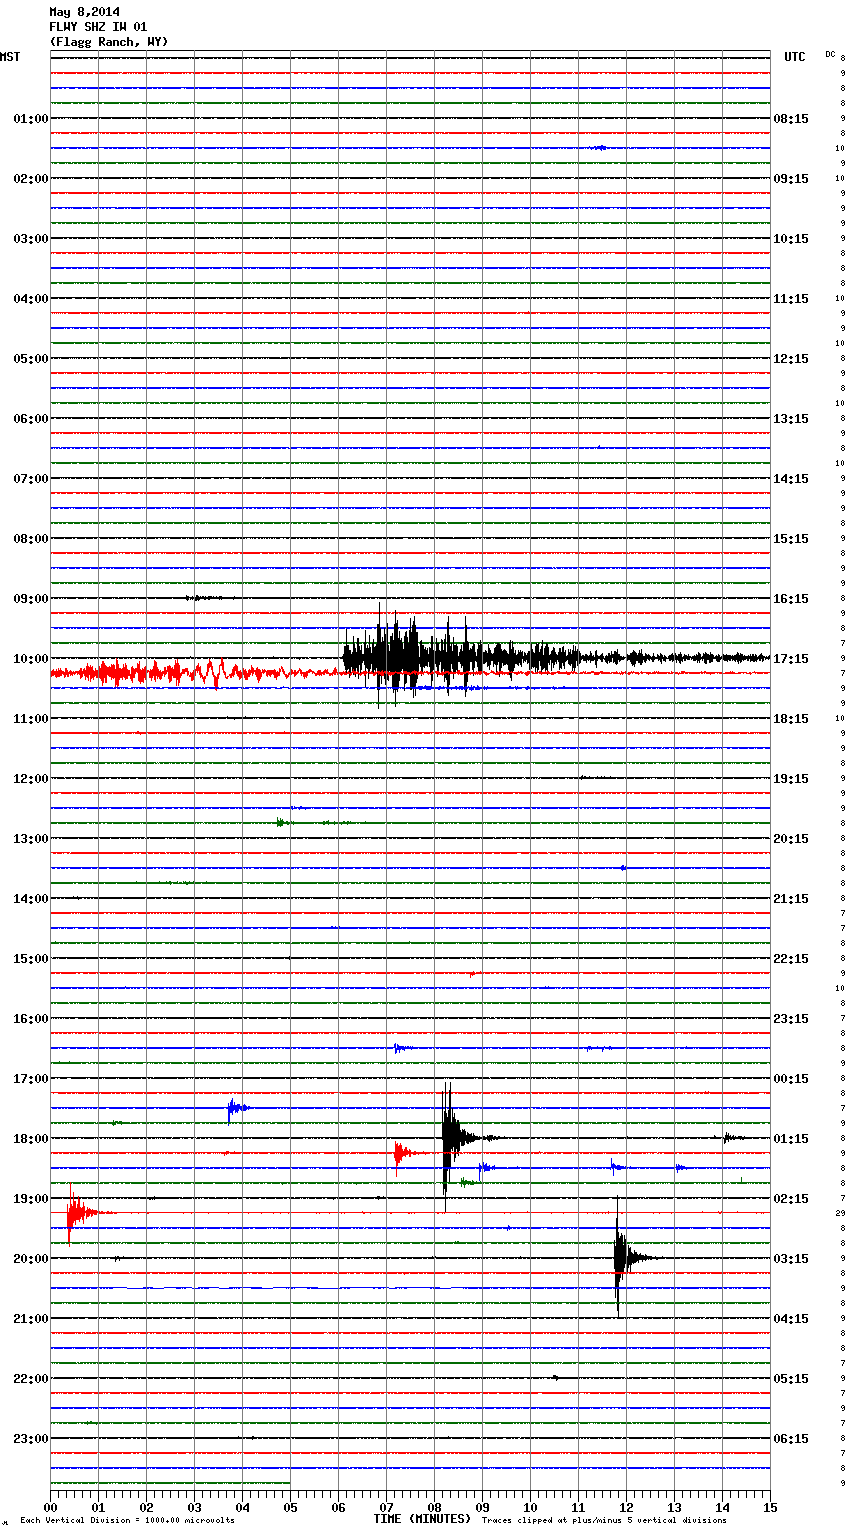The image size is (850, 1534).
Task: Click the MST time label "05:00"
Action: (30, 358)
